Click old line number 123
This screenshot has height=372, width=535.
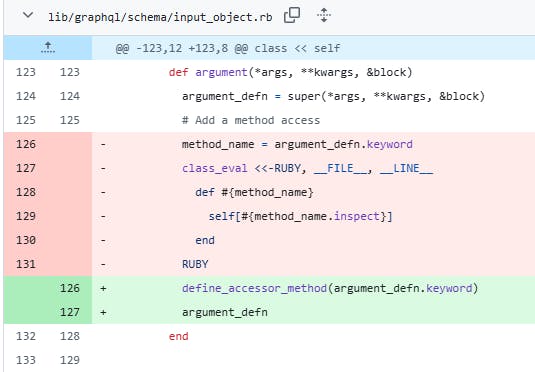coord(26,72)
